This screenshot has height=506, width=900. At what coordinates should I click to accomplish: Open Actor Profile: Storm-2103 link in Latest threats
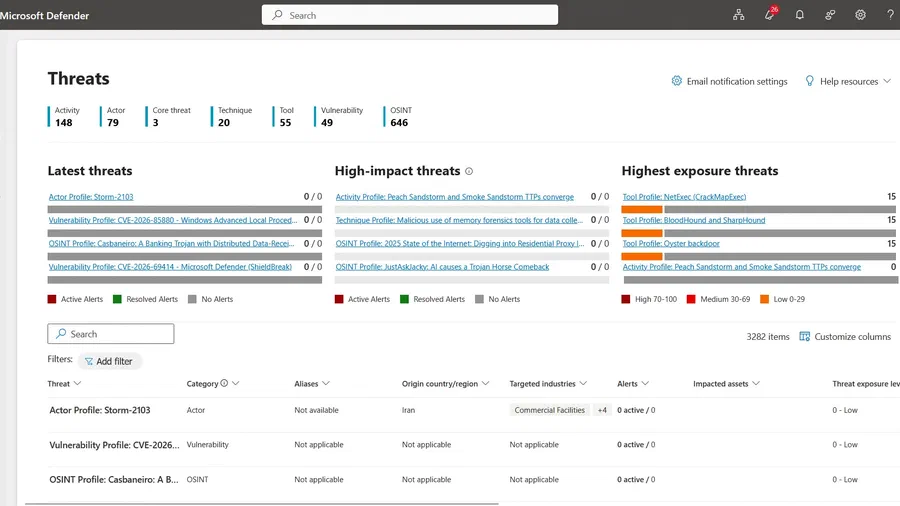tap(91, 197)
